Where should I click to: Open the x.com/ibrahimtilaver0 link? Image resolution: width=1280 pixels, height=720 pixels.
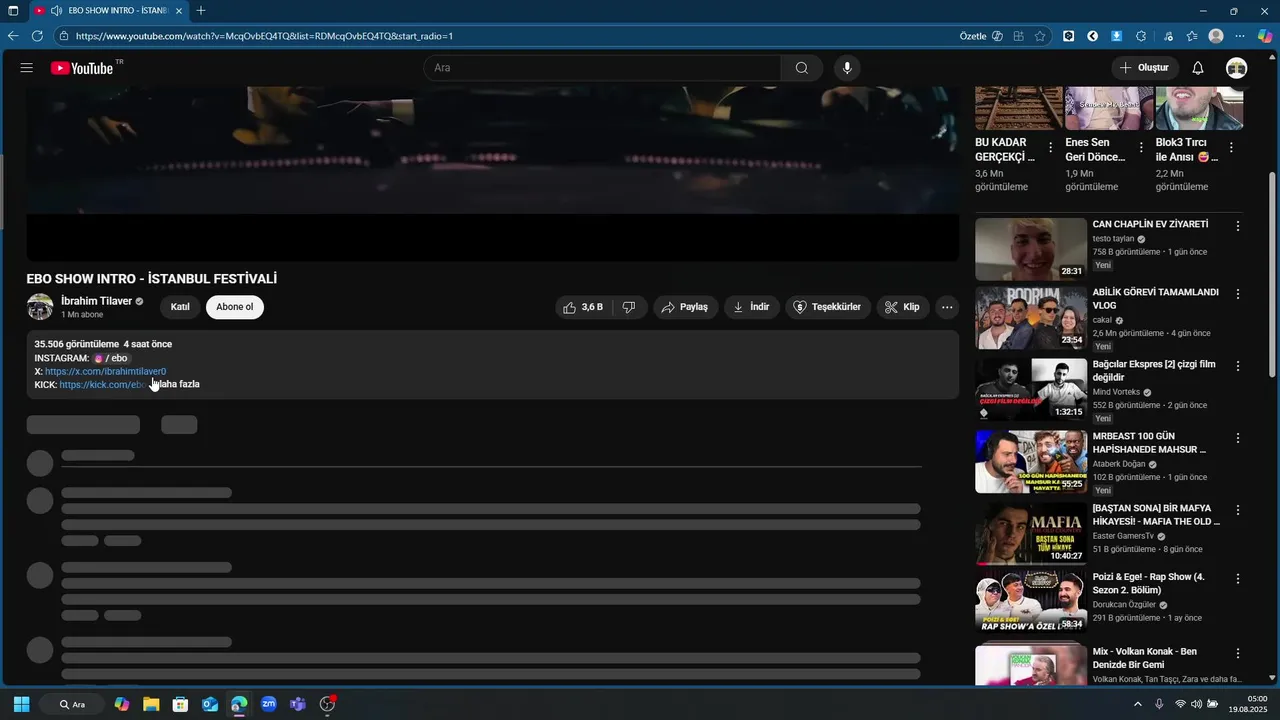tap(105, 371)
